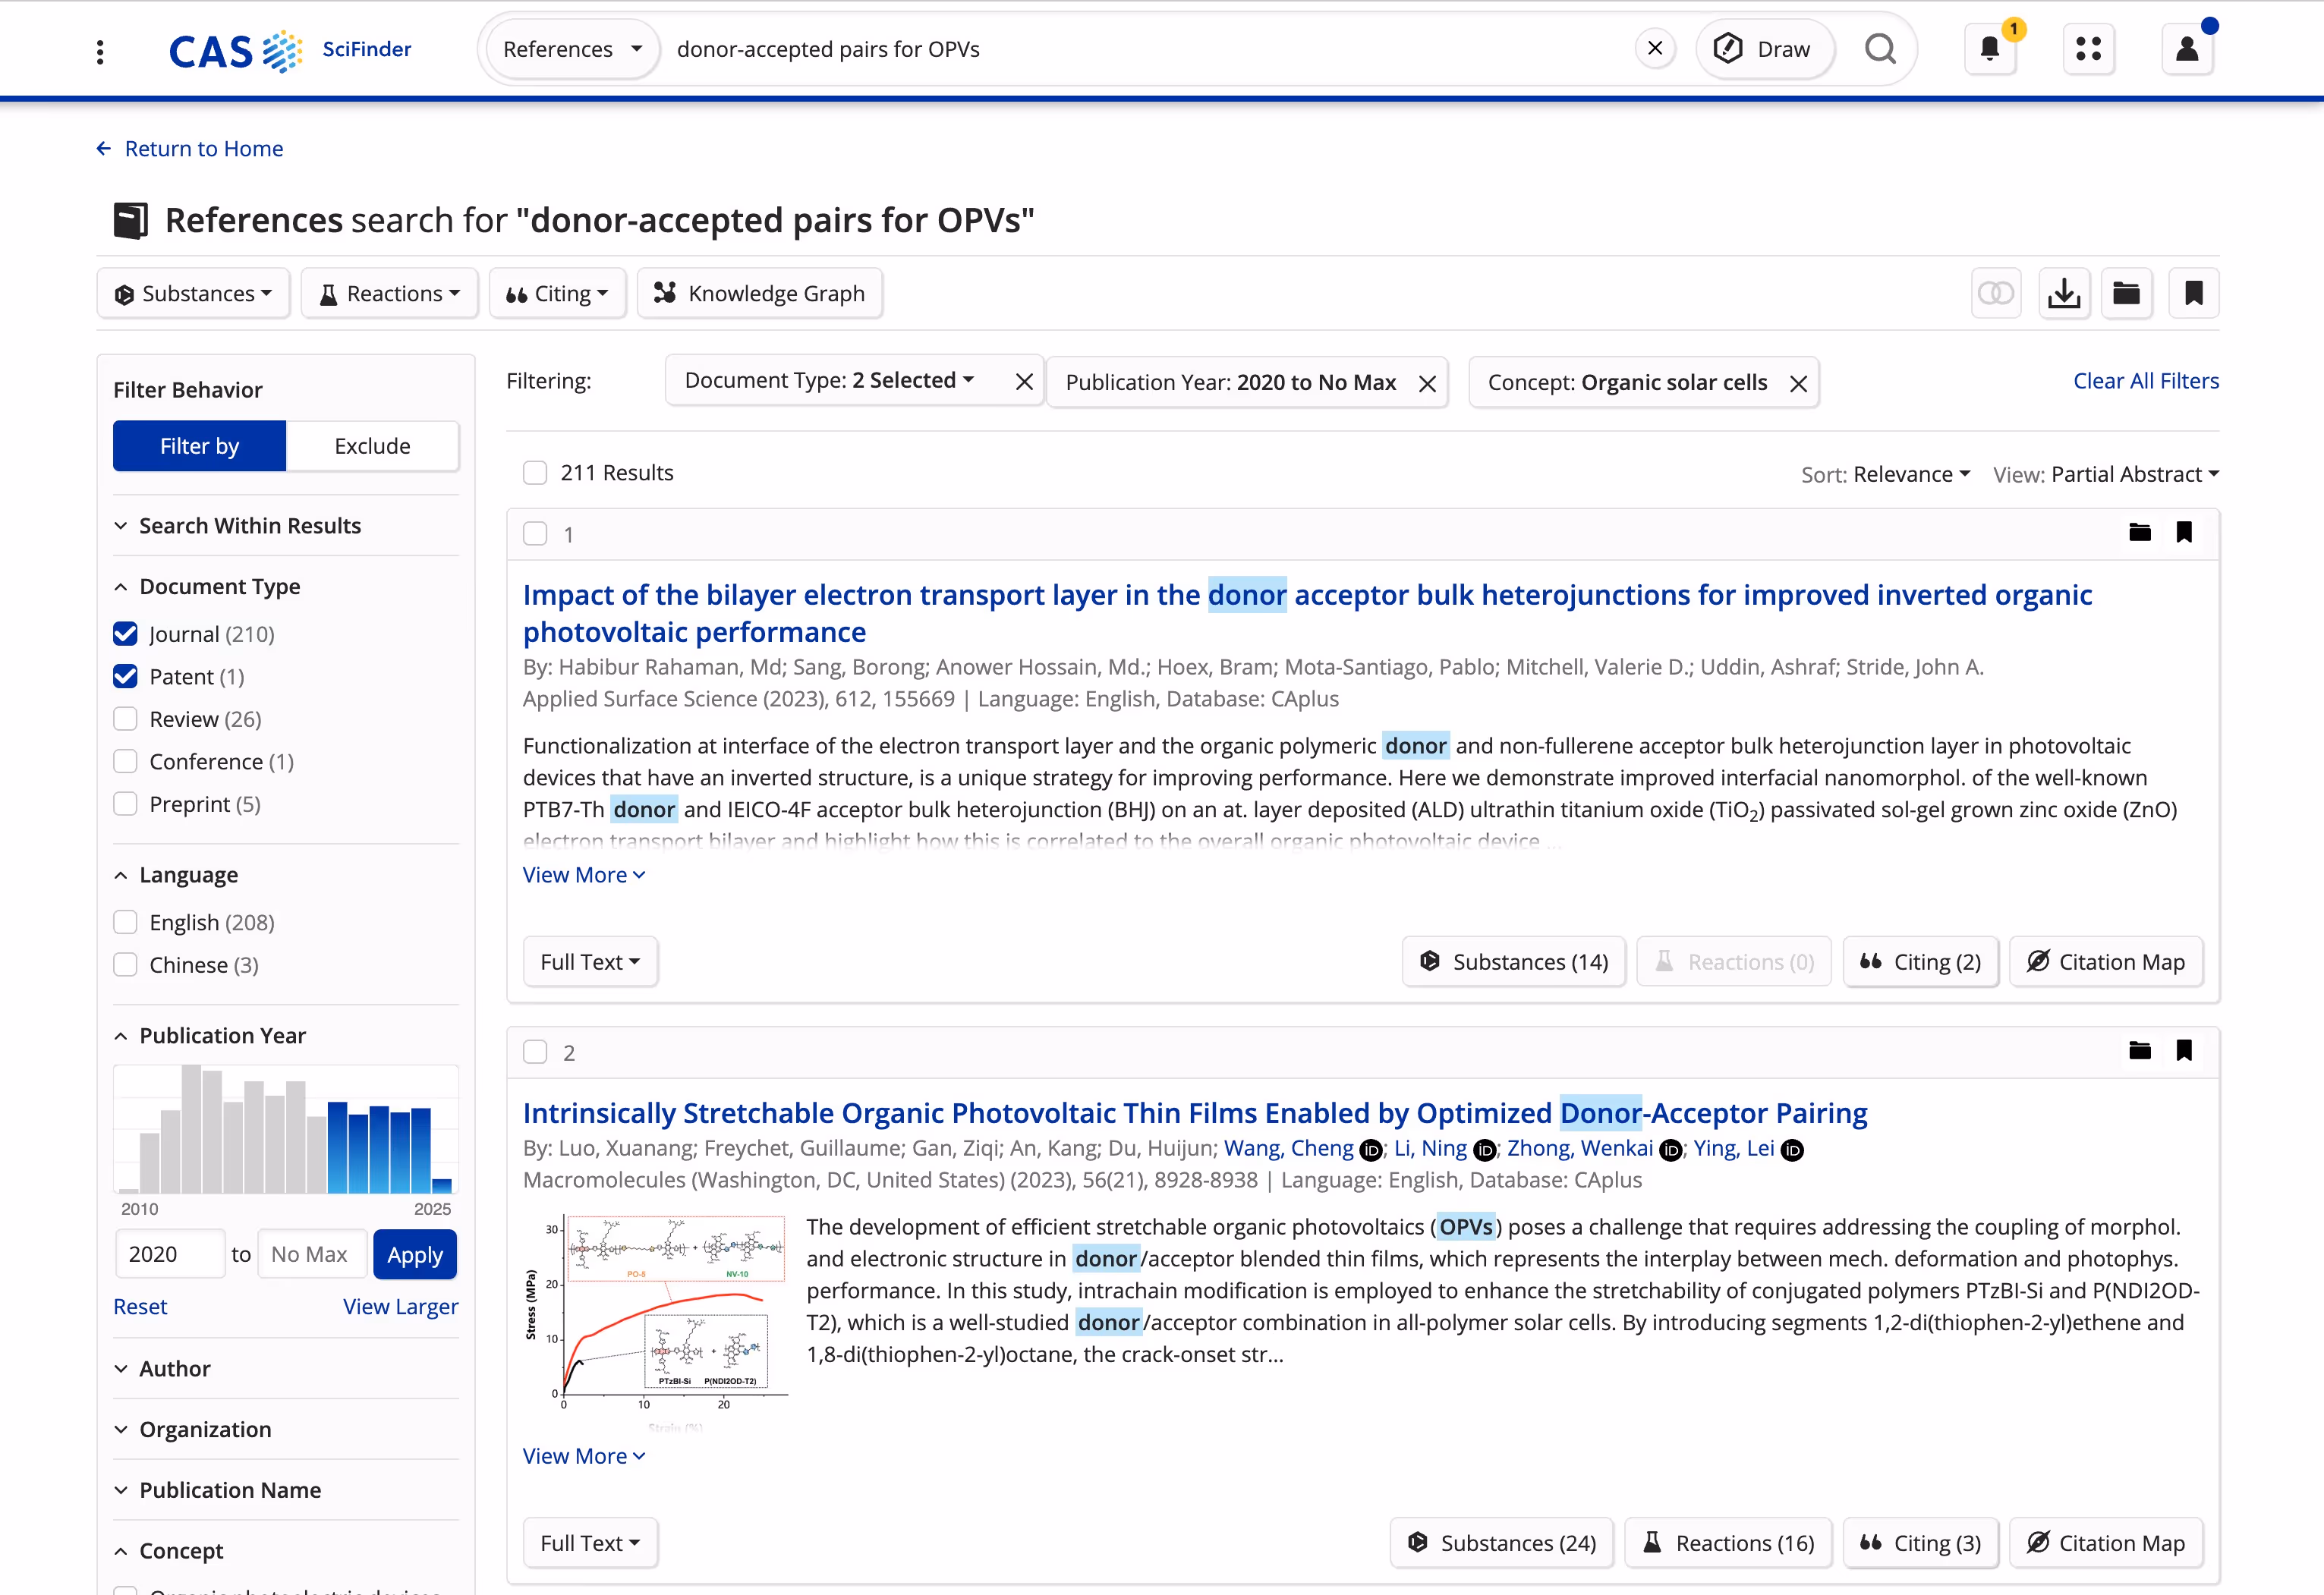Screen dimensions: 2324x1595
Task: Check the Review document type
Action: click(x=125, y=719)
